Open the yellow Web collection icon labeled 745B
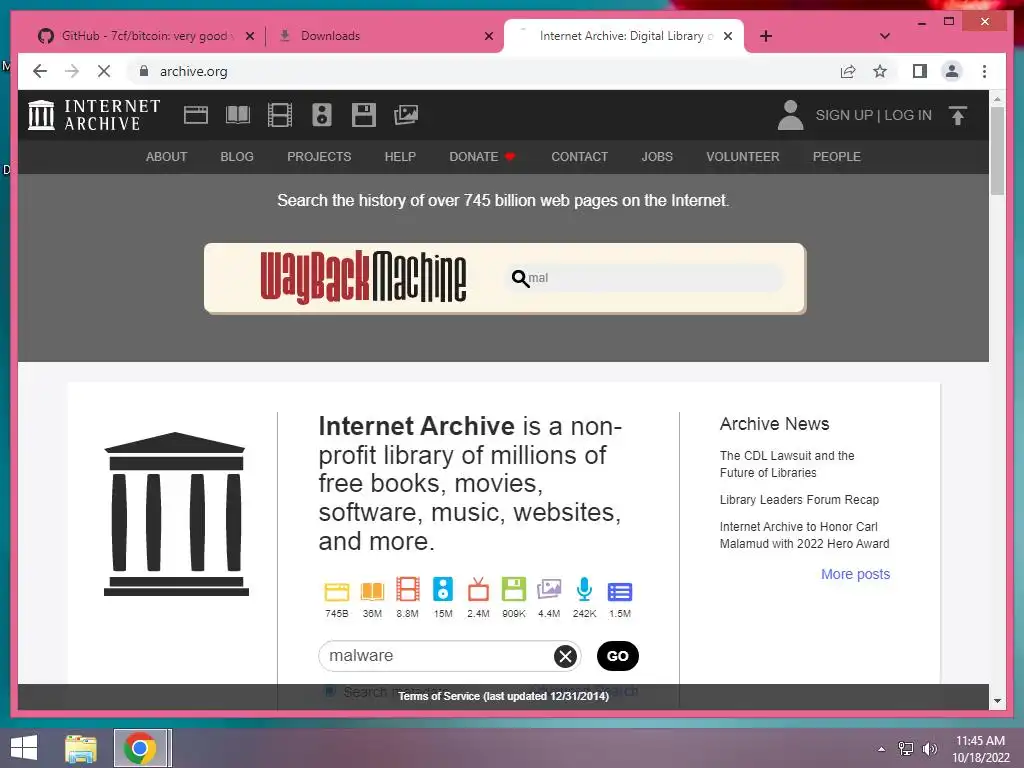The image size is (1024, 768). (x=337, y=592)
